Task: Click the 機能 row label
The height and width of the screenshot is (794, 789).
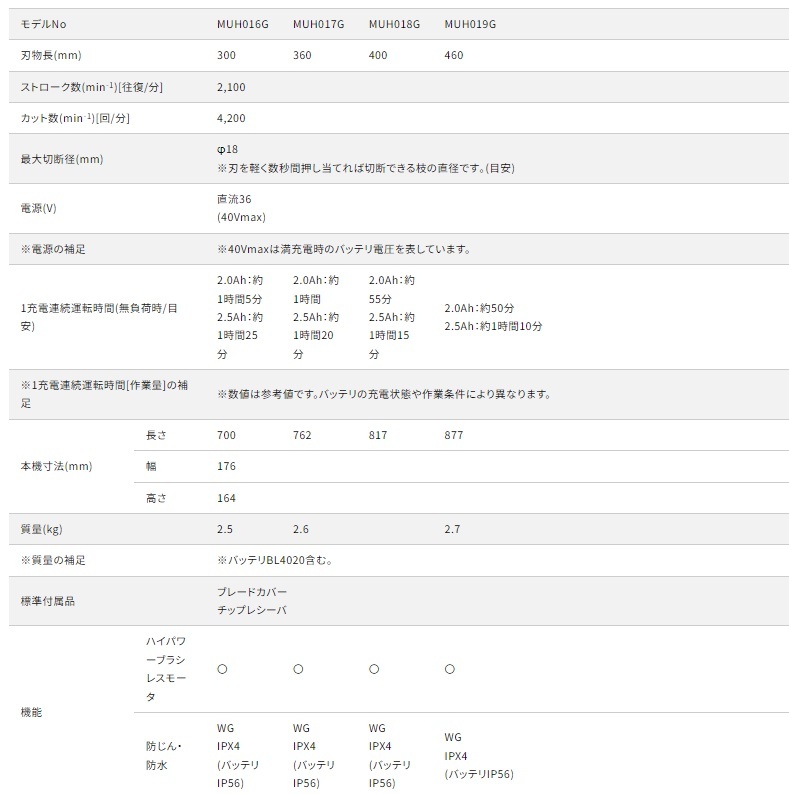Action: [x=31, y=712]
